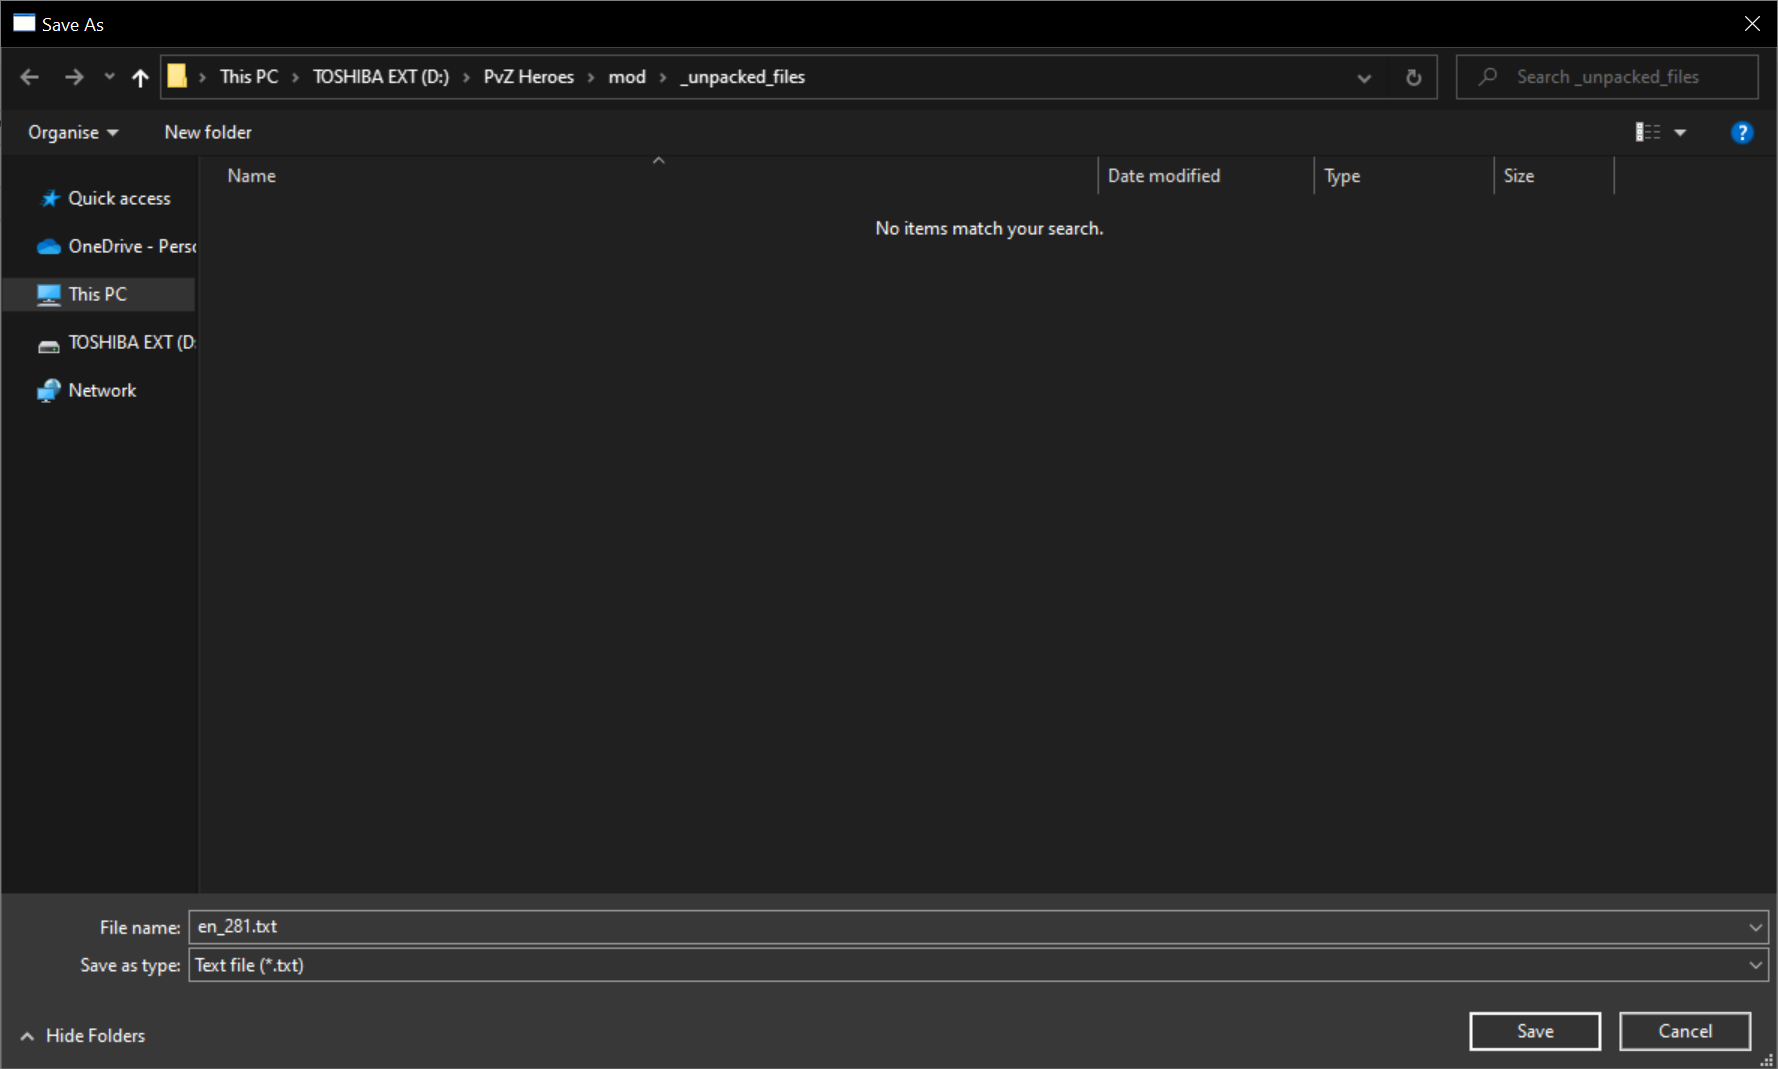Expand the address bar history dropdown
Viewport: 1778px width, 1069px height.
(x=1364, y=78)
